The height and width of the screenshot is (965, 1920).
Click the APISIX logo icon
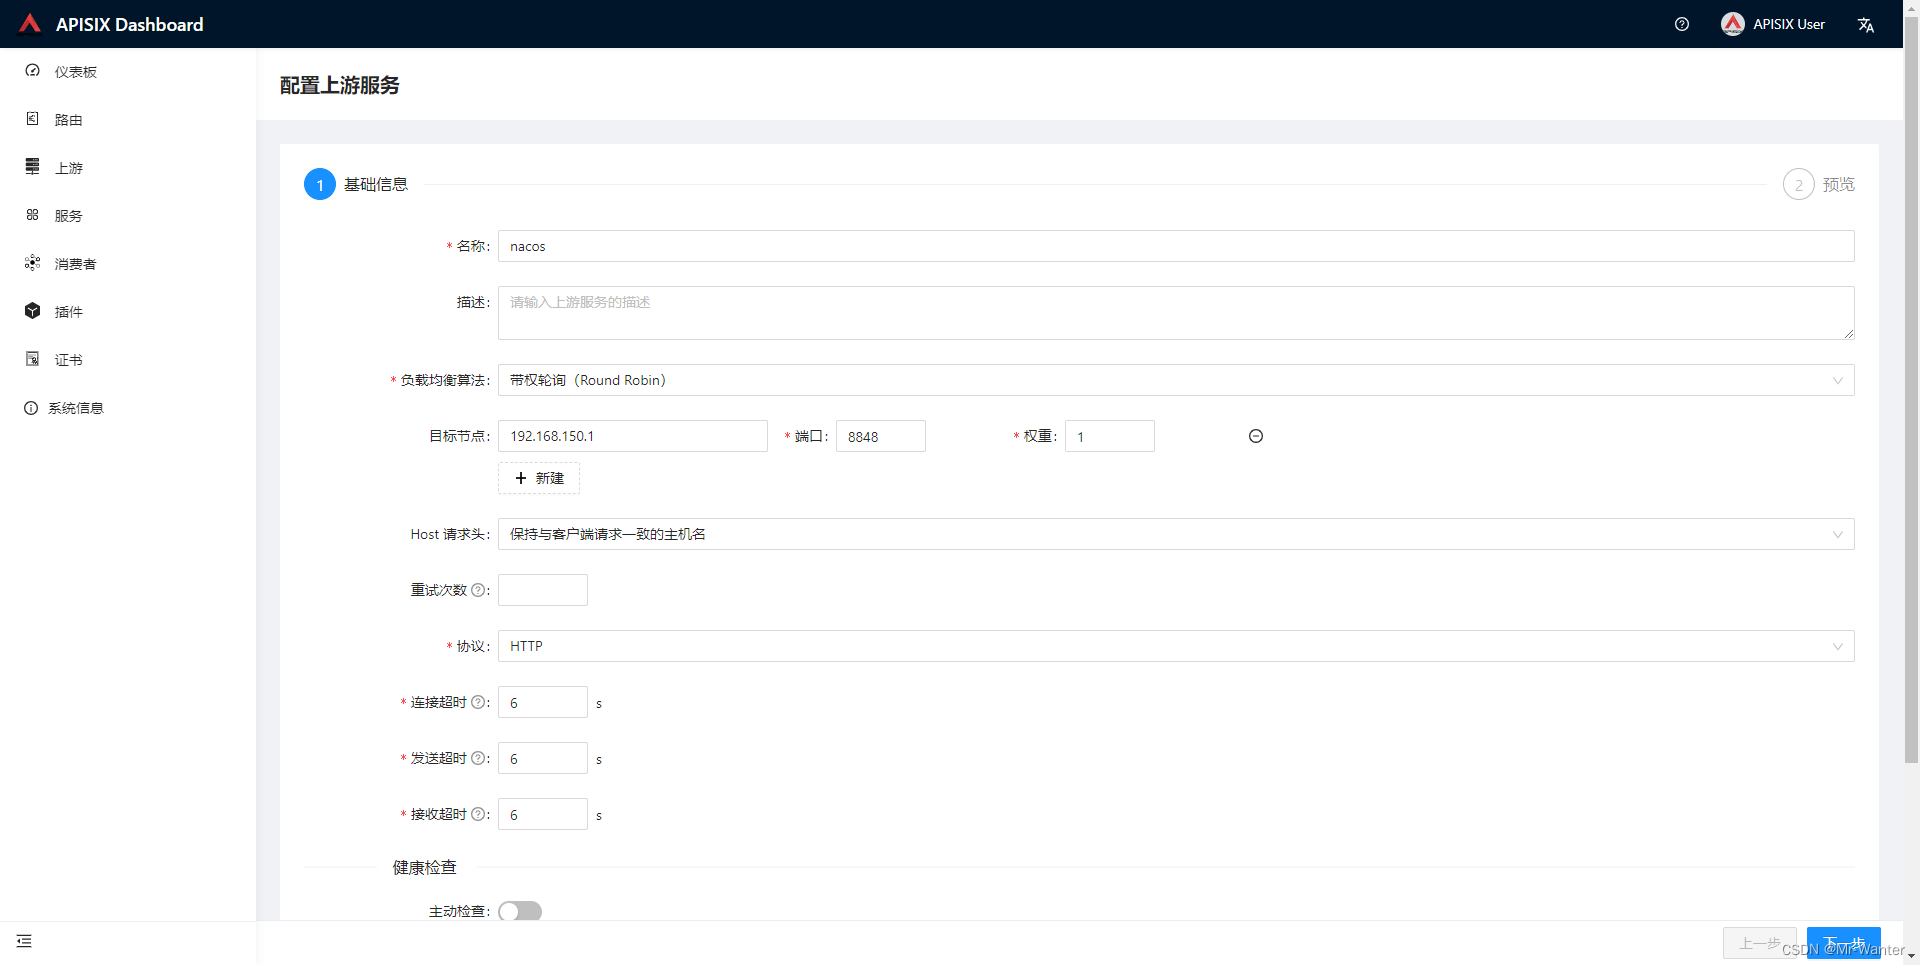pos(30,24)
